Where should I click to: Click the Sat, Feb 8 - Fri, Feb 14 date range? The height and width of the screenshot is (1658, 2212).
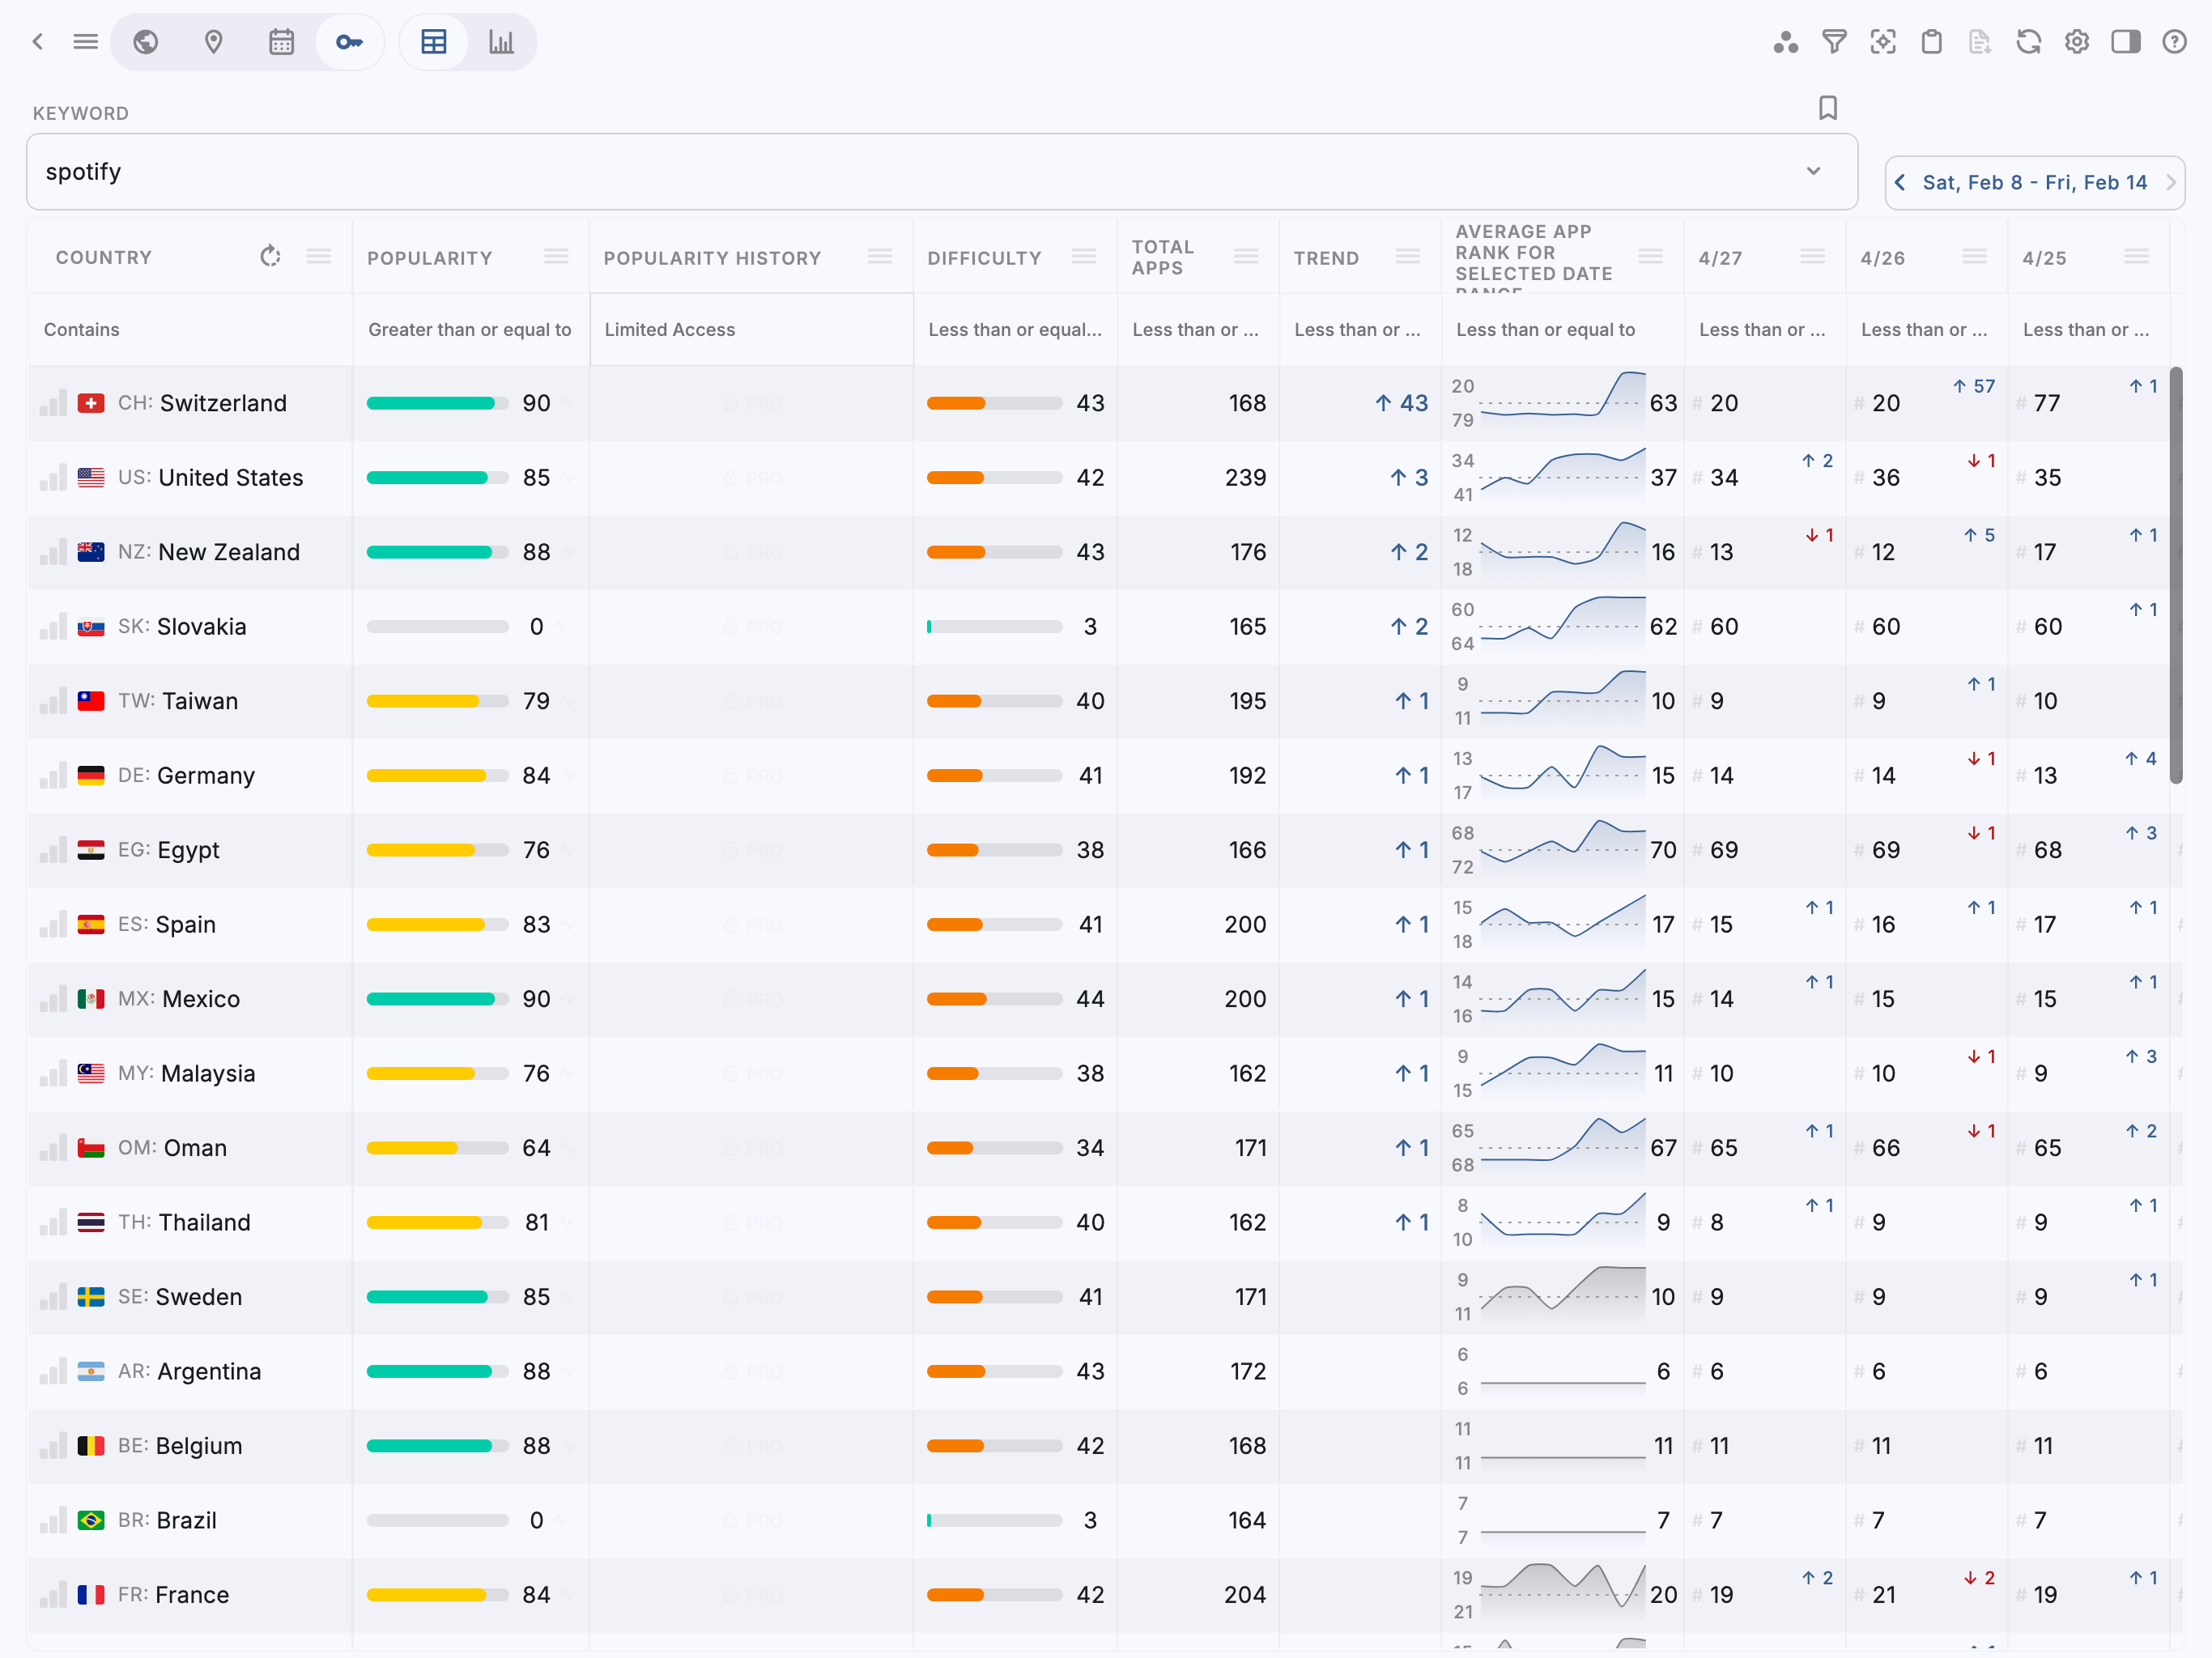pos(2034,182)
